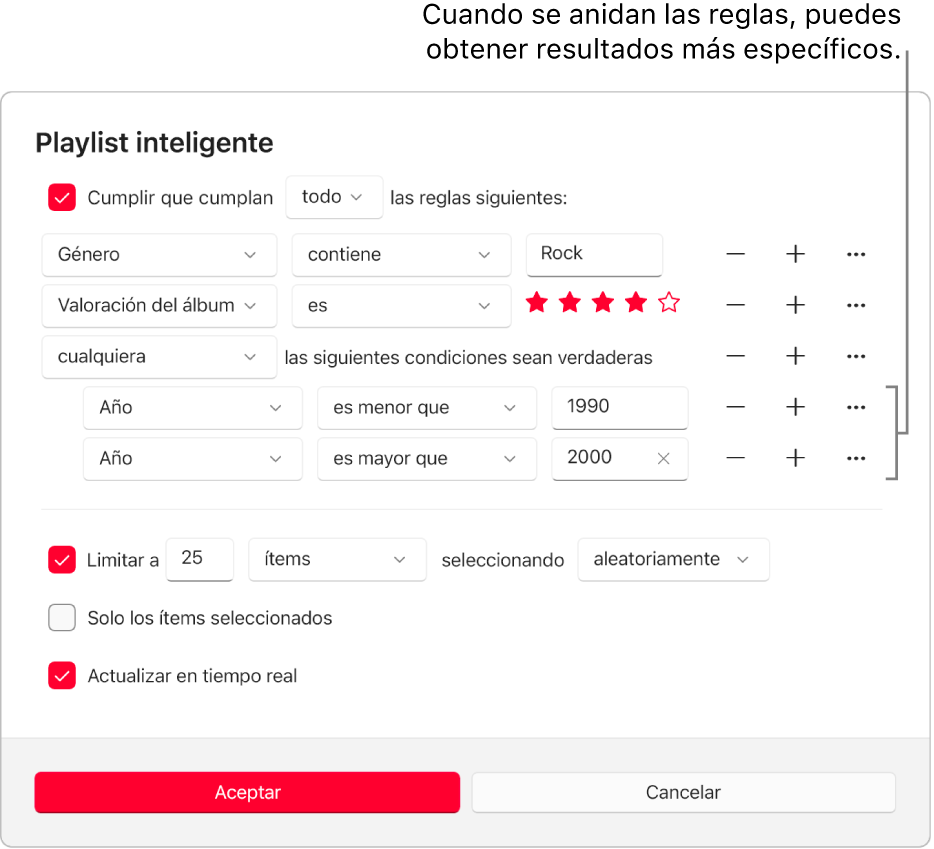Add a nested rule after Año es menor que 1990

(795, 407)
